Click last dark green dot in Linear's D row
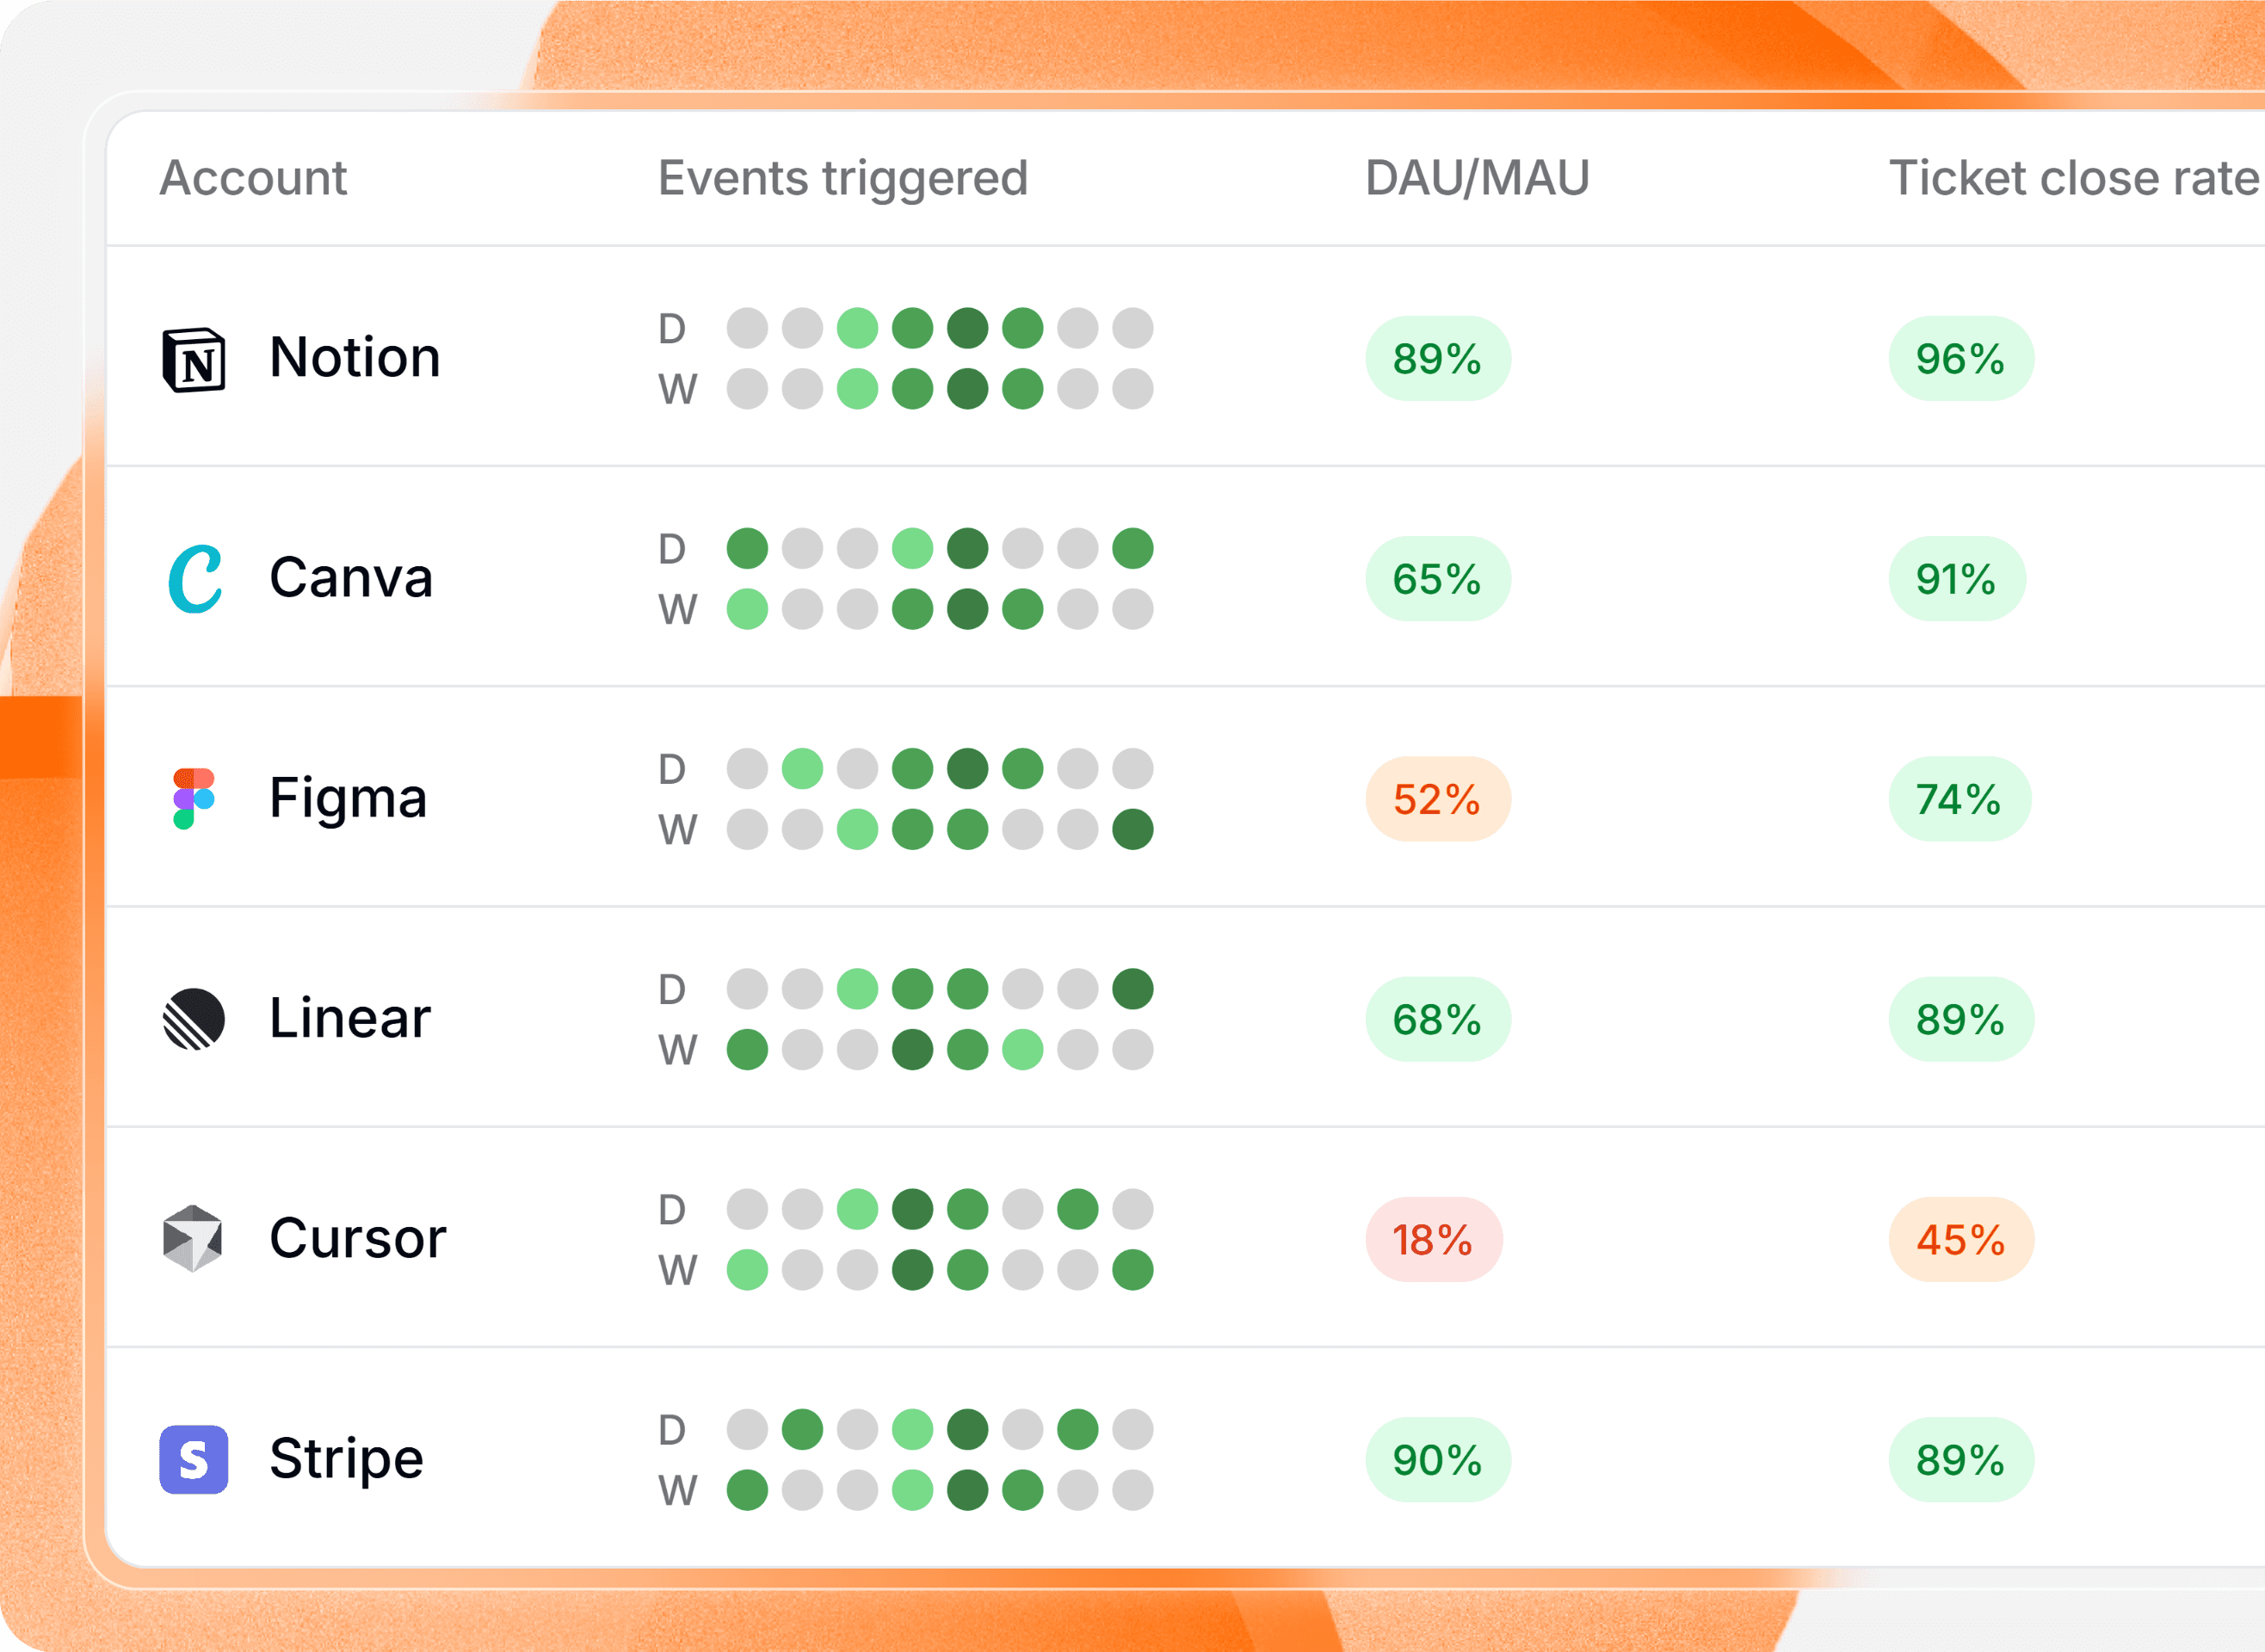 coord(1132,989)
